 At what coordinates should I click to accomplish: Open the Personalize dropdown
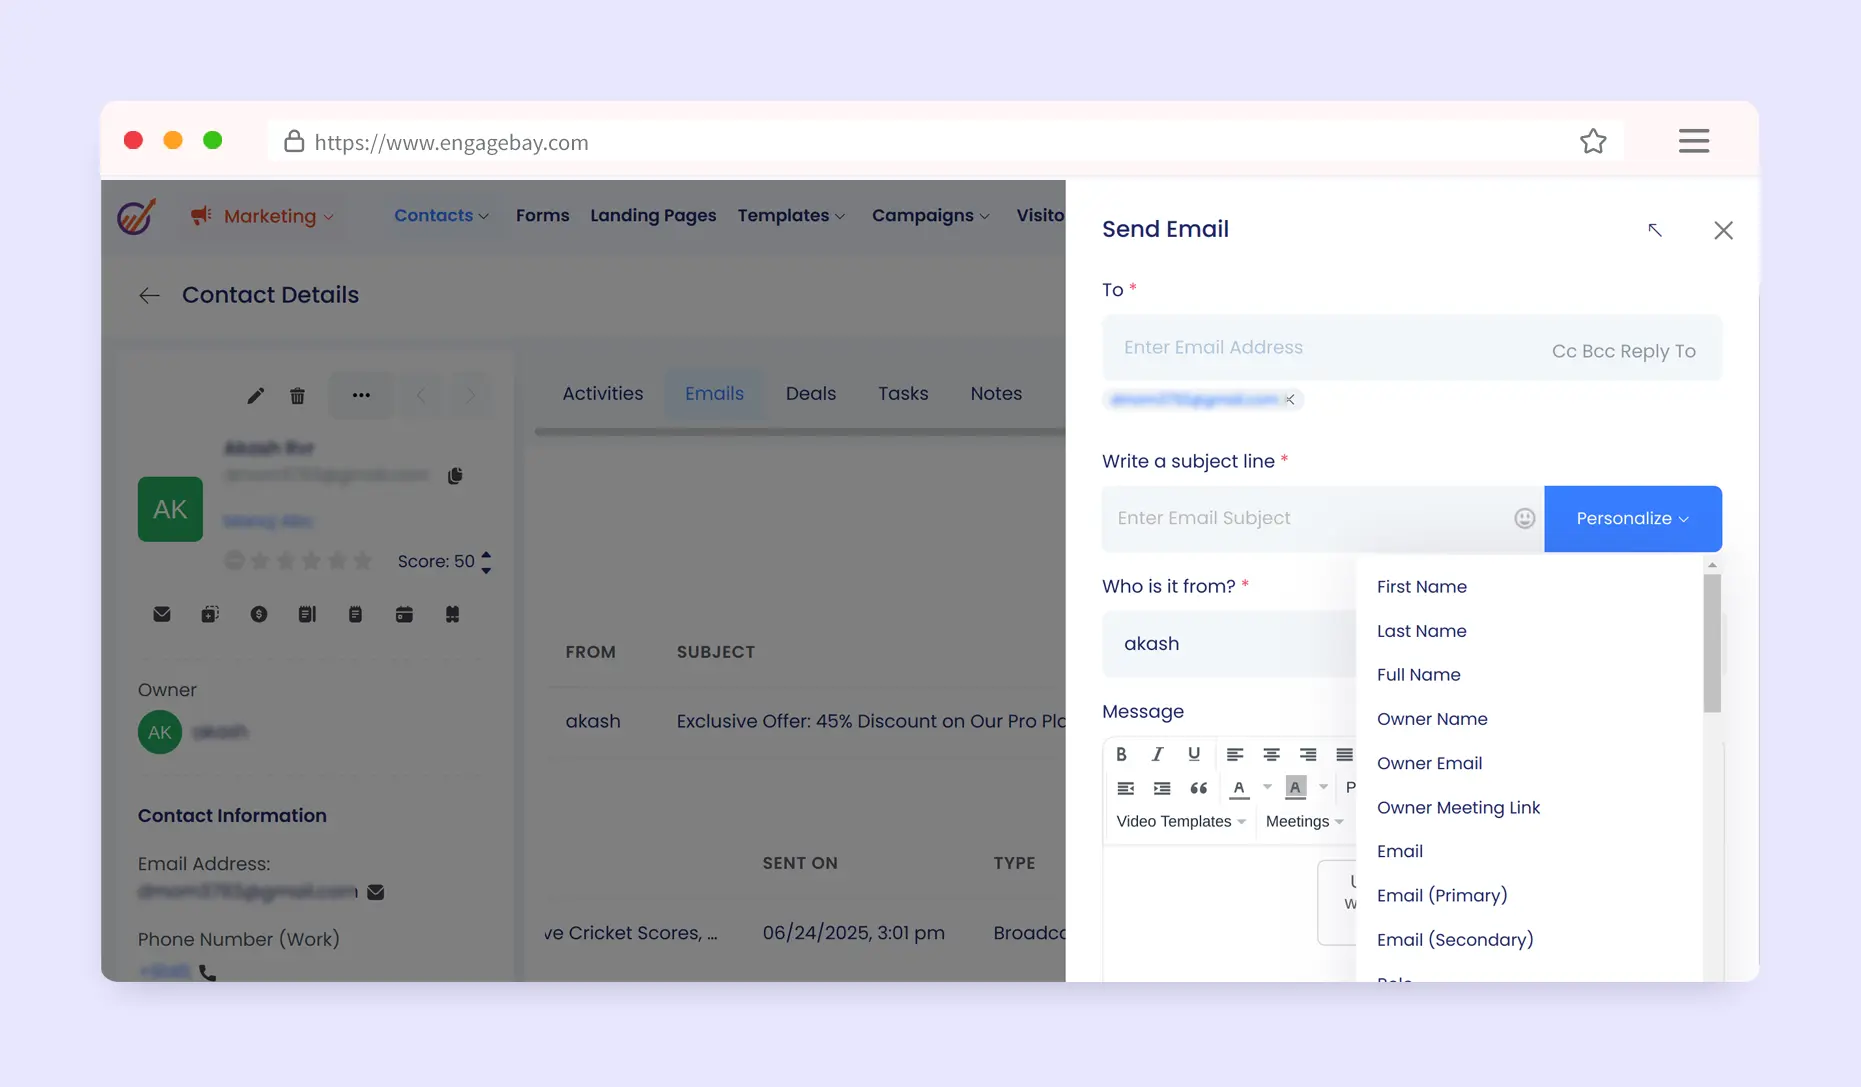point(1632,518)
